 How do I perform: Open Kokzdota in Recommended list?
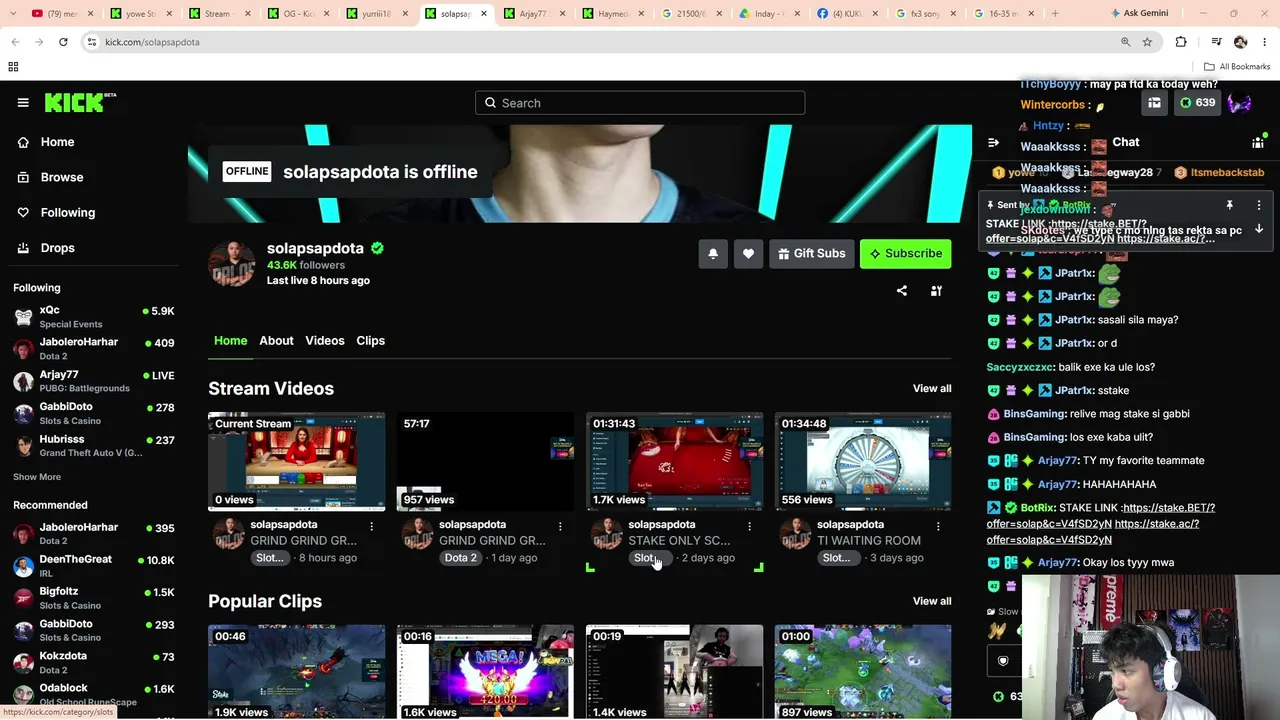(x=94, y=662)
